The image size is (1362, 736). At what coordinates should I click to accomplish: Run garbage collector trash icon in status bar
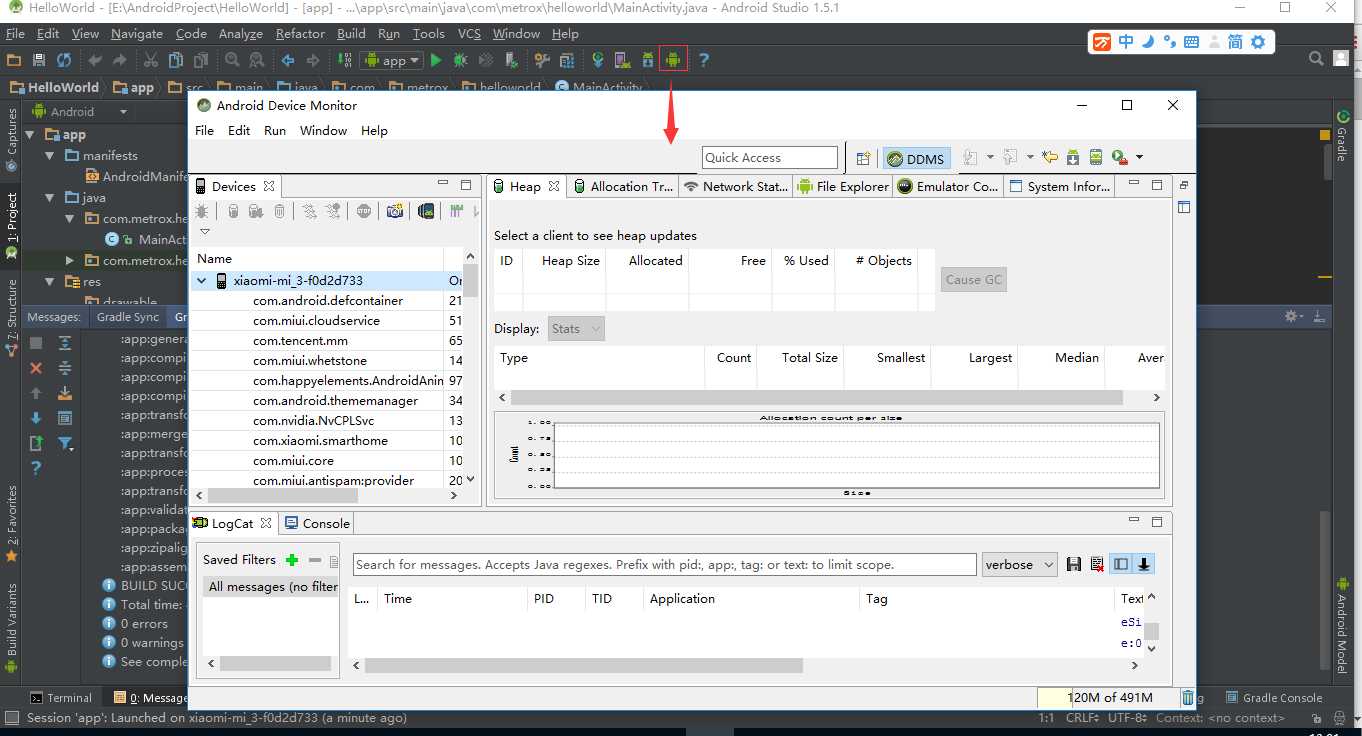(x=1187, y=698)
